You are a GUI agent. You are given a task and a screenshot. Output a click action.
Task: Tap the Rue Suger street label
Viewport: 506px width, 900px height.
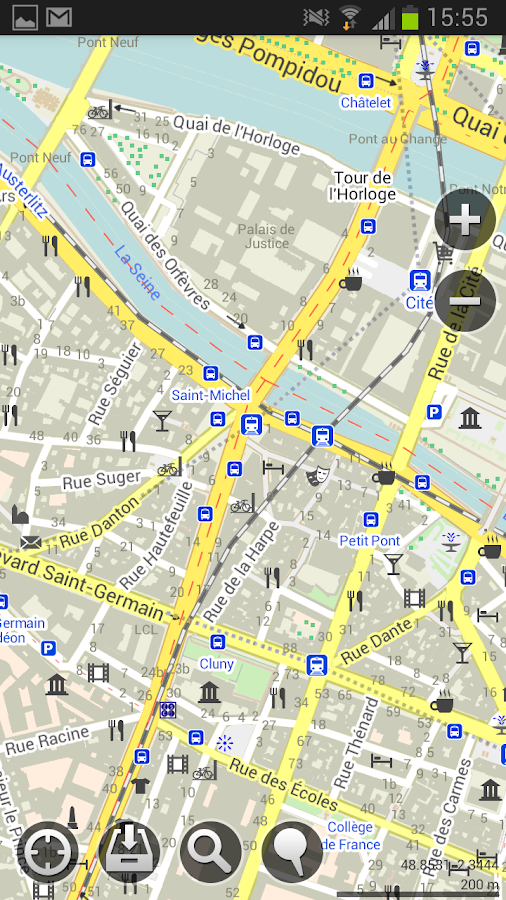pyautogui.click(x=102, y=480)
